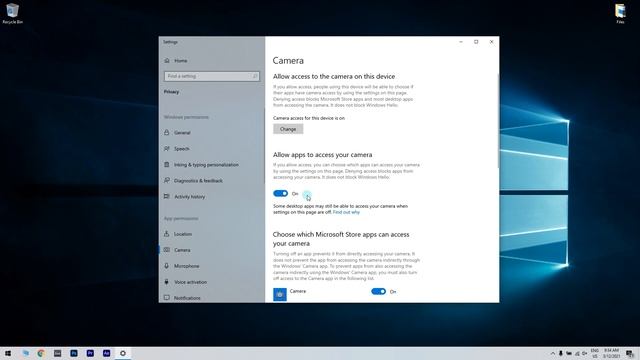This screenshot has height=360, width=640.
Task: Show hidden system tray icons
Action: [553, 353]
